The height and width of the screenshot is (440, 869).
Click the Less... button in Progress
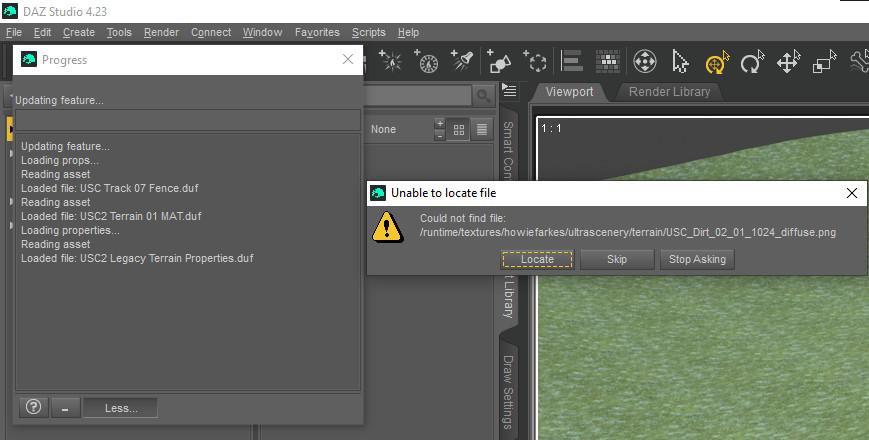(121, 408)
